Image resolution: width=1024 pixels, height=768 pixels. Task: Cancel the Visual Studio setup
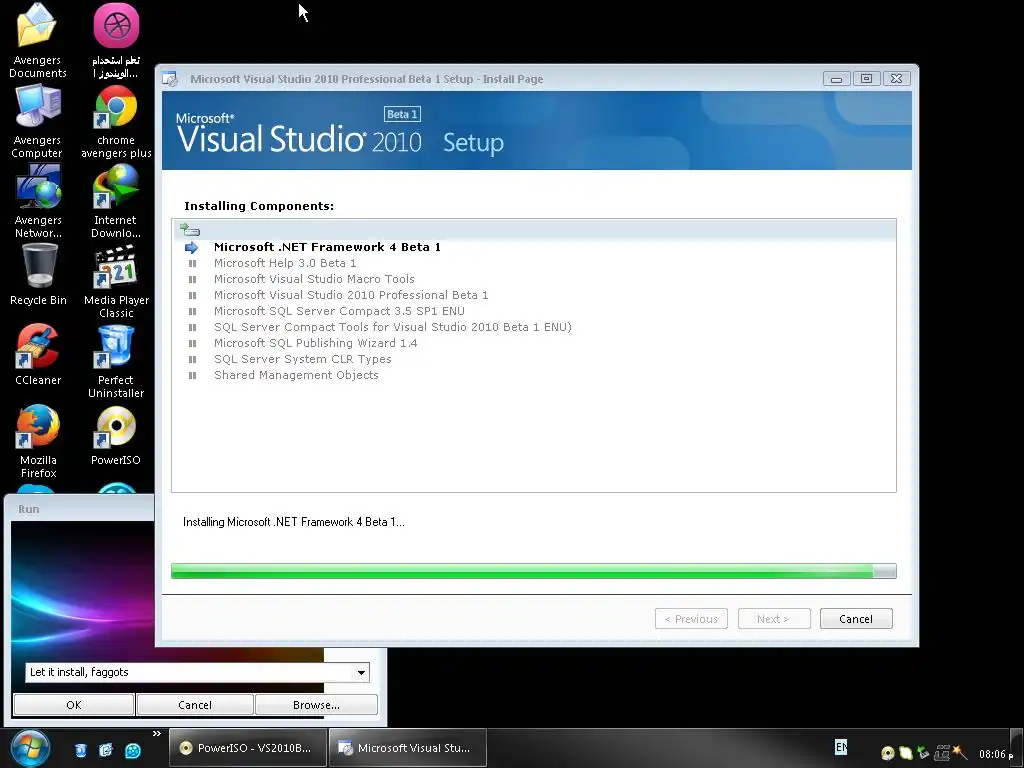click(856, 618)
